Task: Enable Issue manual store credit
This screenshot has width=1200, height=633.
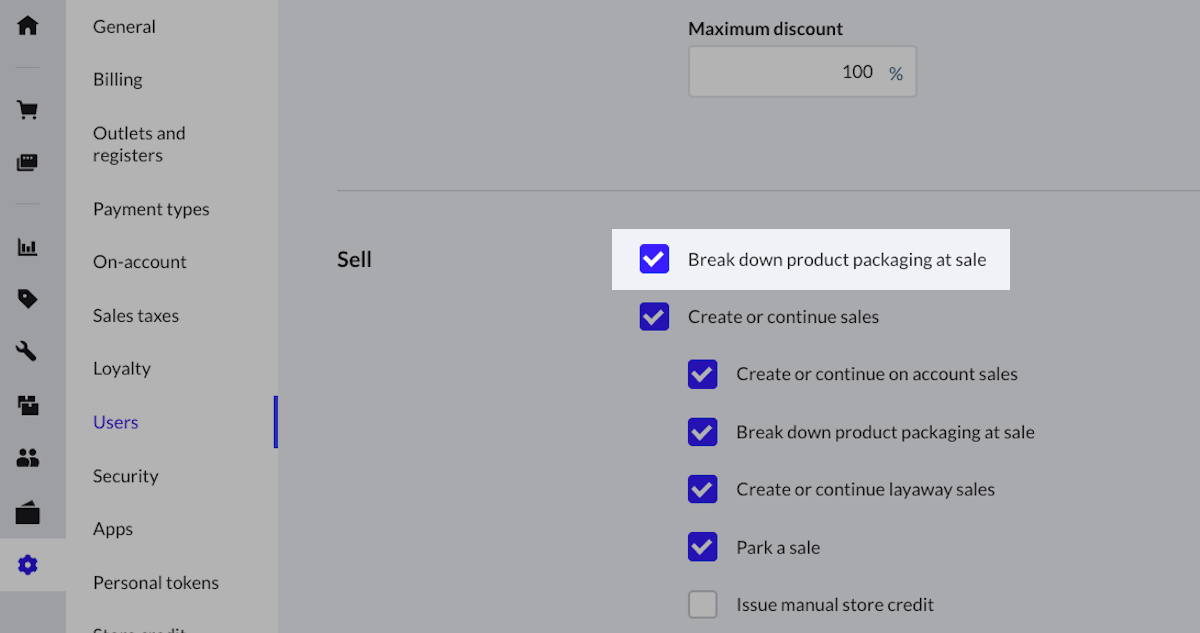Action: (702, 604)
